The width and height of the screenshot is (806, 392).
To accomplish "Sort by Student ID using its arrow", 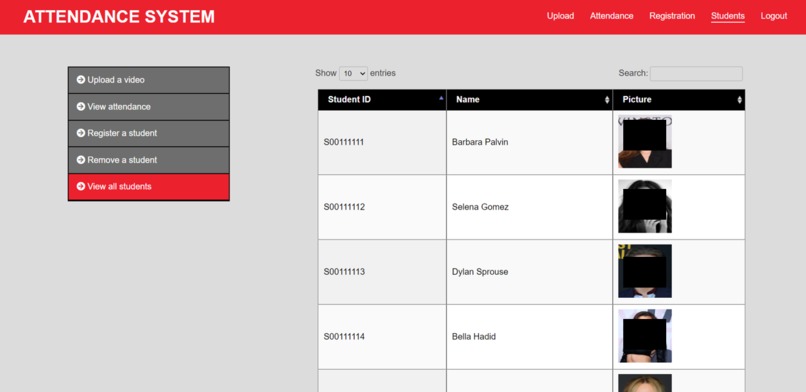I will coord(441,98).
